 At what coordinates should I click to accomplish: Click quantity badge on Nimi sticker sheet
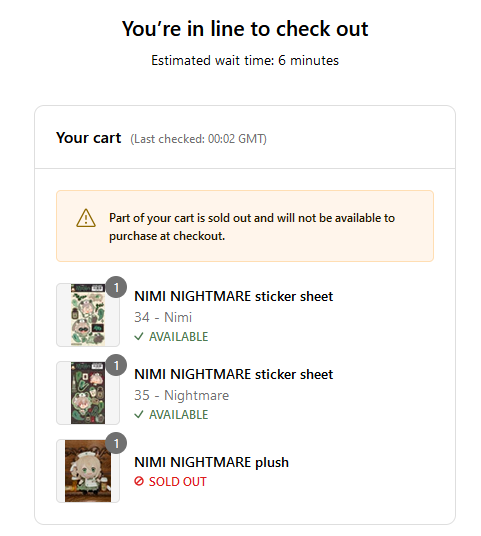pyautogui.click(x=116, y=287)
